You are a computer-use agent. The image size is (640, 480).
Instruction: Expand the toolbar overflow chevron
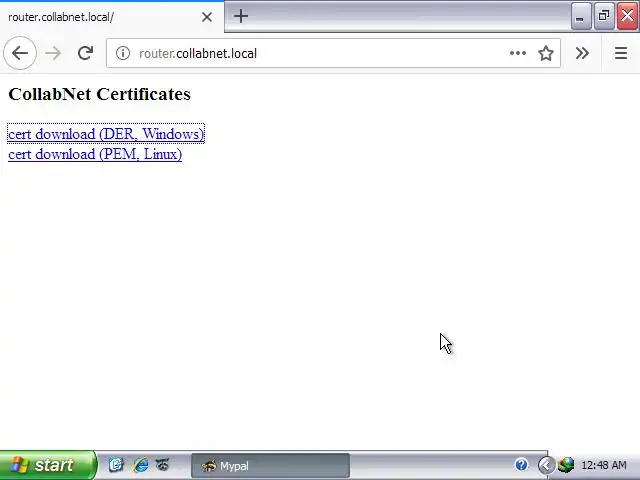(582, 53)
